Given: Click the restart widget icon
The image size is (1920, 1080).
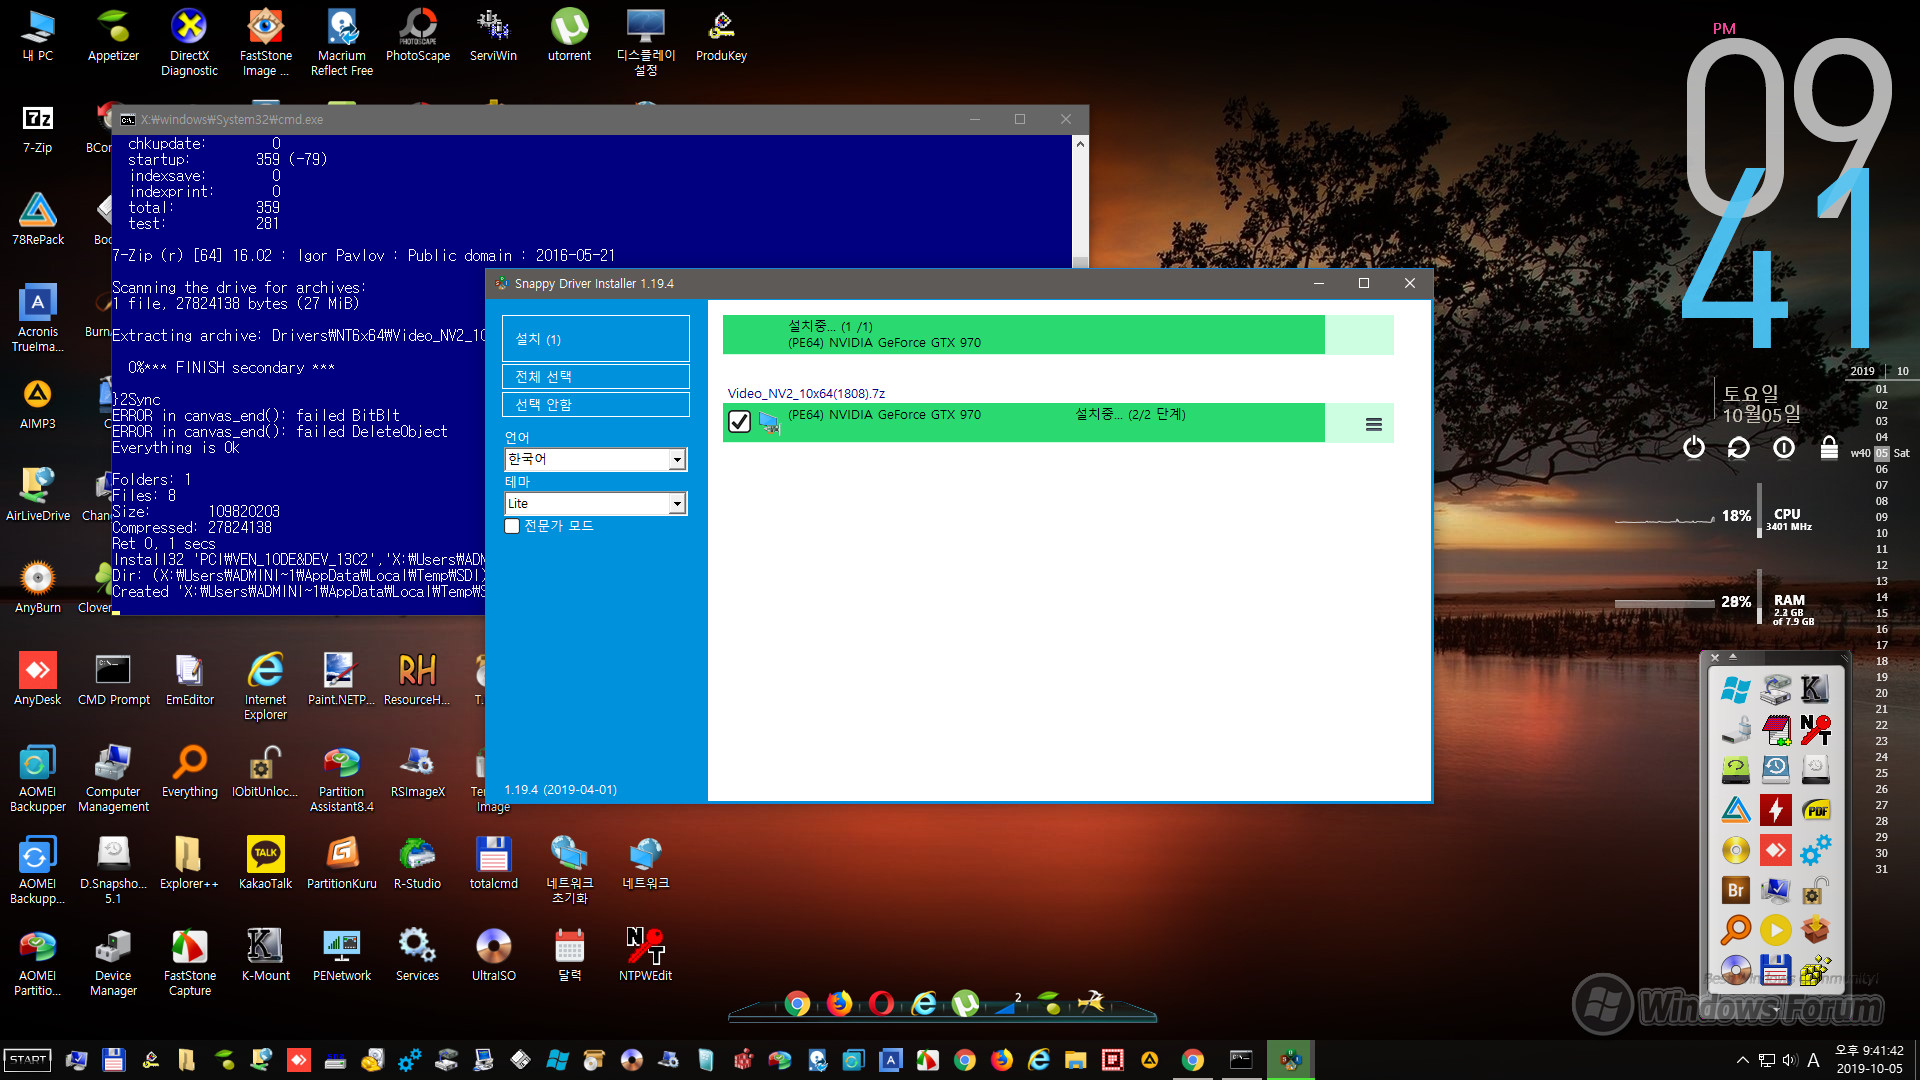Looking at the screenshot, I should coord(1739,447).
